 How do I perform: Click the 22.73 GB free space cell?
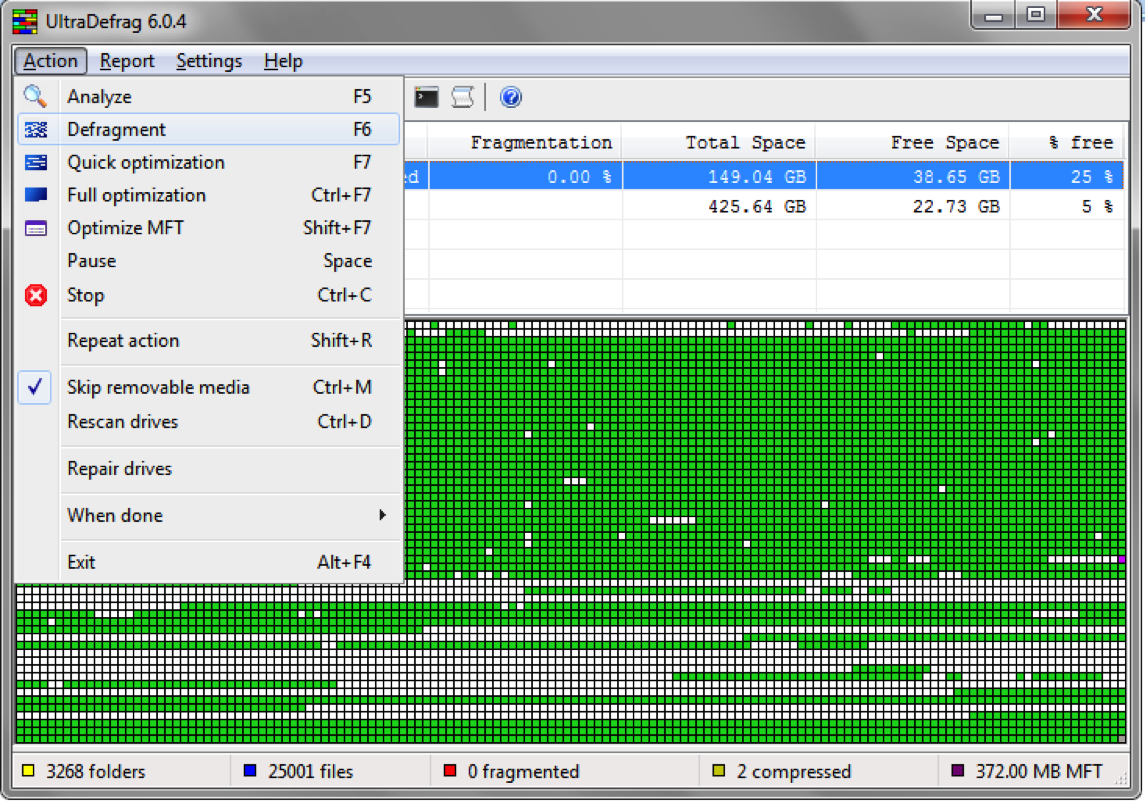[913, 206]
